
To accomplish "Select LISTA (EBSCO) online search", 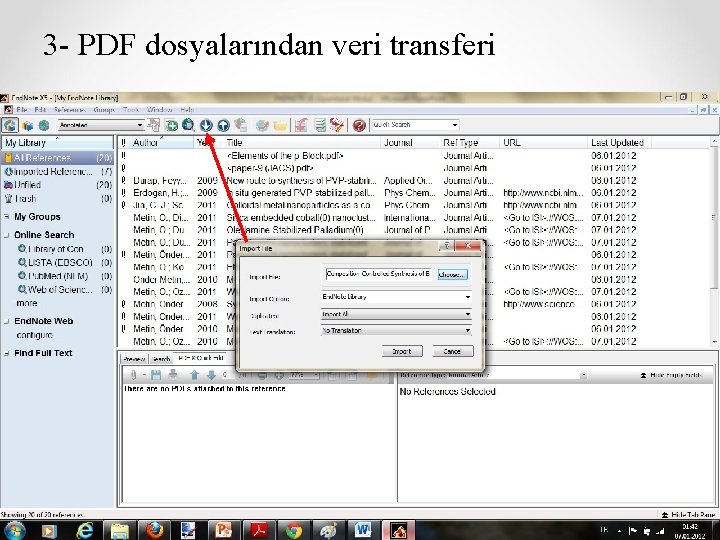I will click(64, 262).
